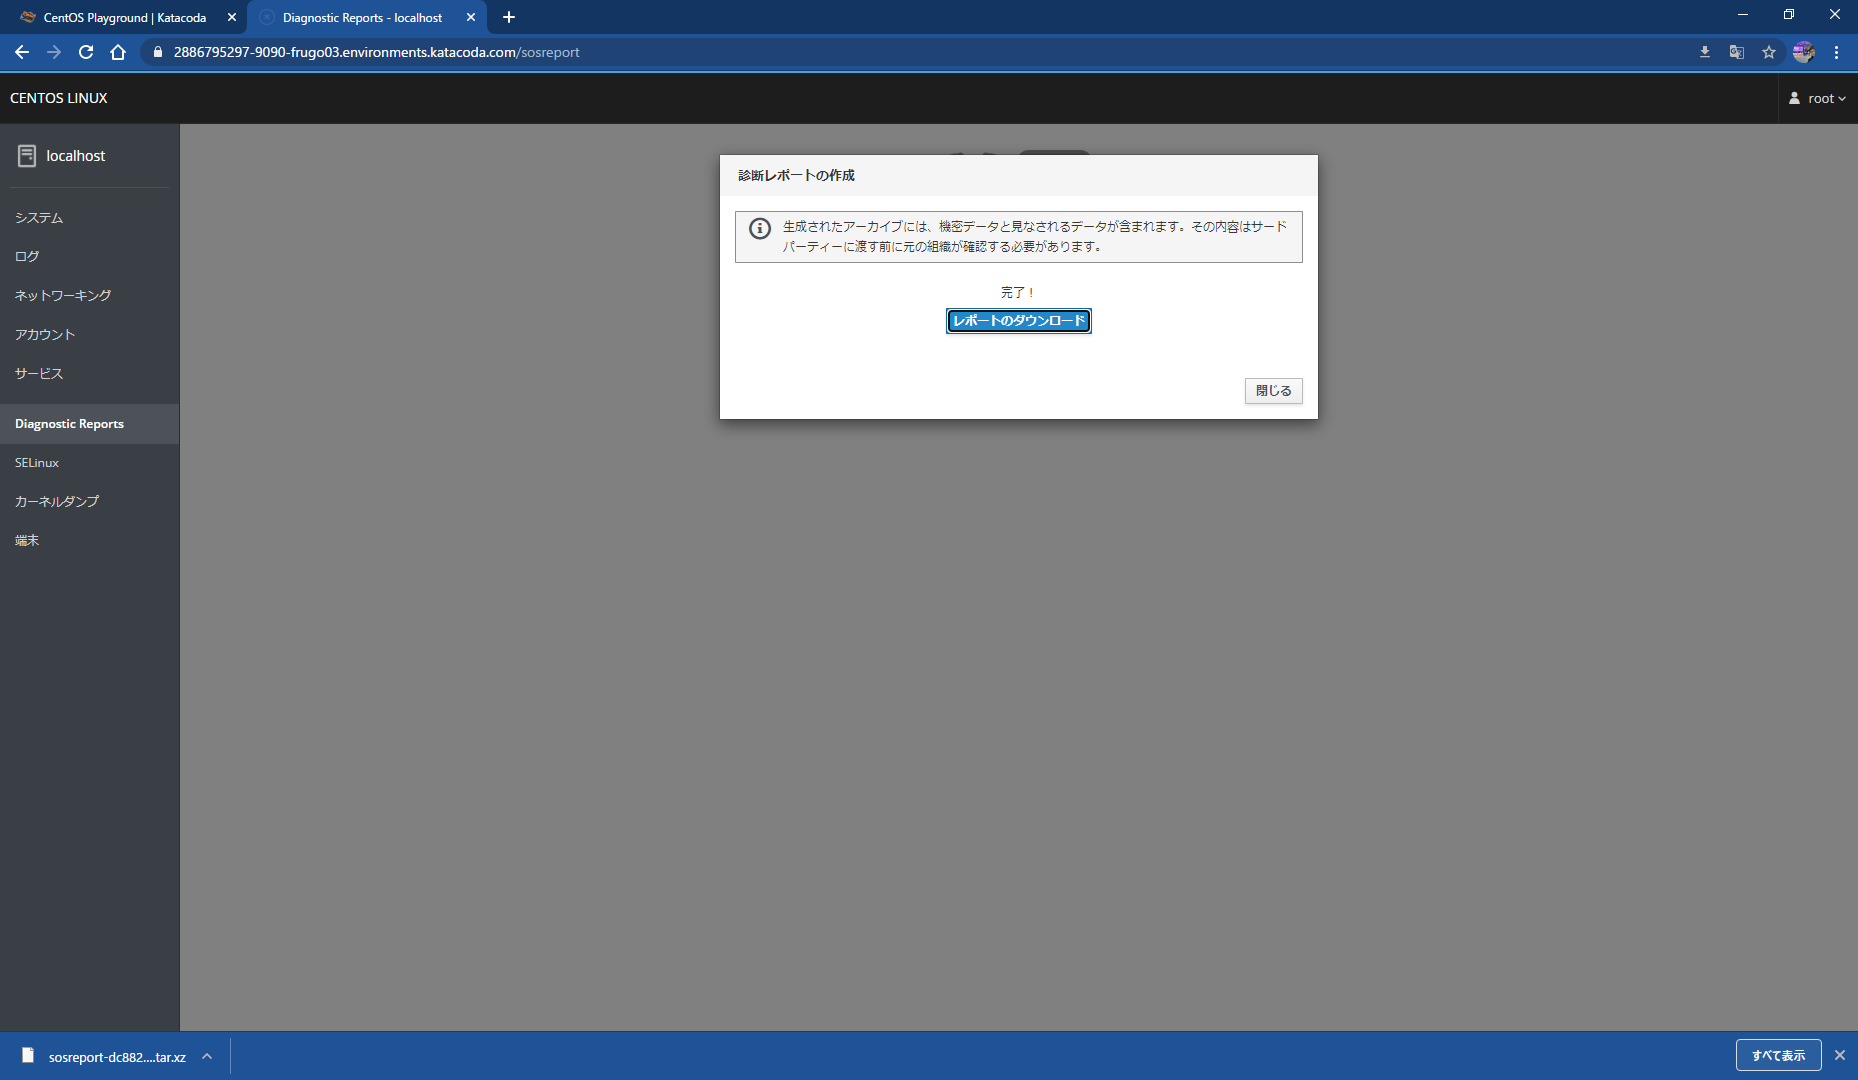Screen dimensions: 1858x1080
Task: Open a new browser tab
Action: coord(509,17)
